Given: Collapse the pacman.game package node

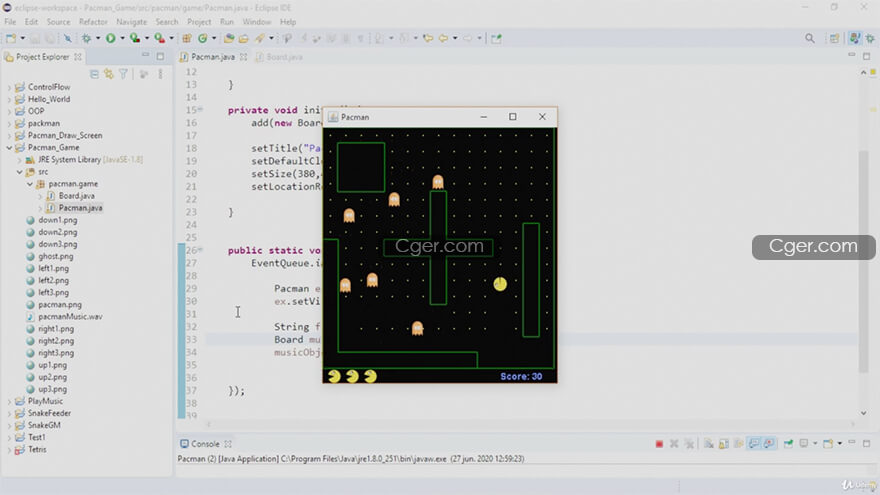Looking at the screenshot, I should (x=30, y=184).
